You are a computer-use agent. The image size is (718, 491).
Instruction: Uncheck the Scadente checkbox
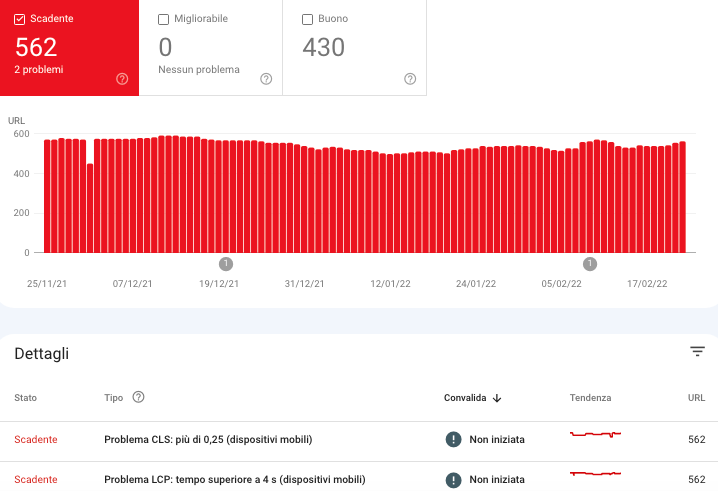[x=20, y=19]
